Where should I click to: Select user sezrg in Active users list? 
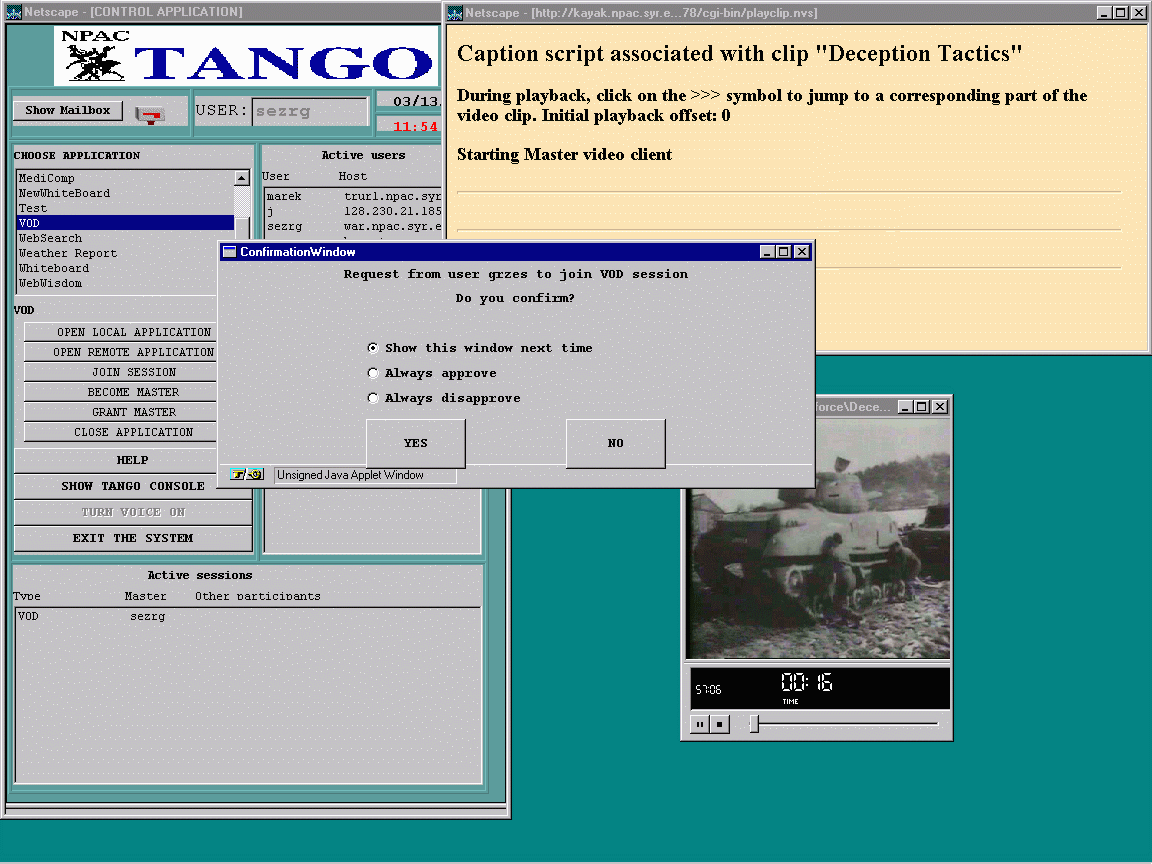click(x=353, y=226)
